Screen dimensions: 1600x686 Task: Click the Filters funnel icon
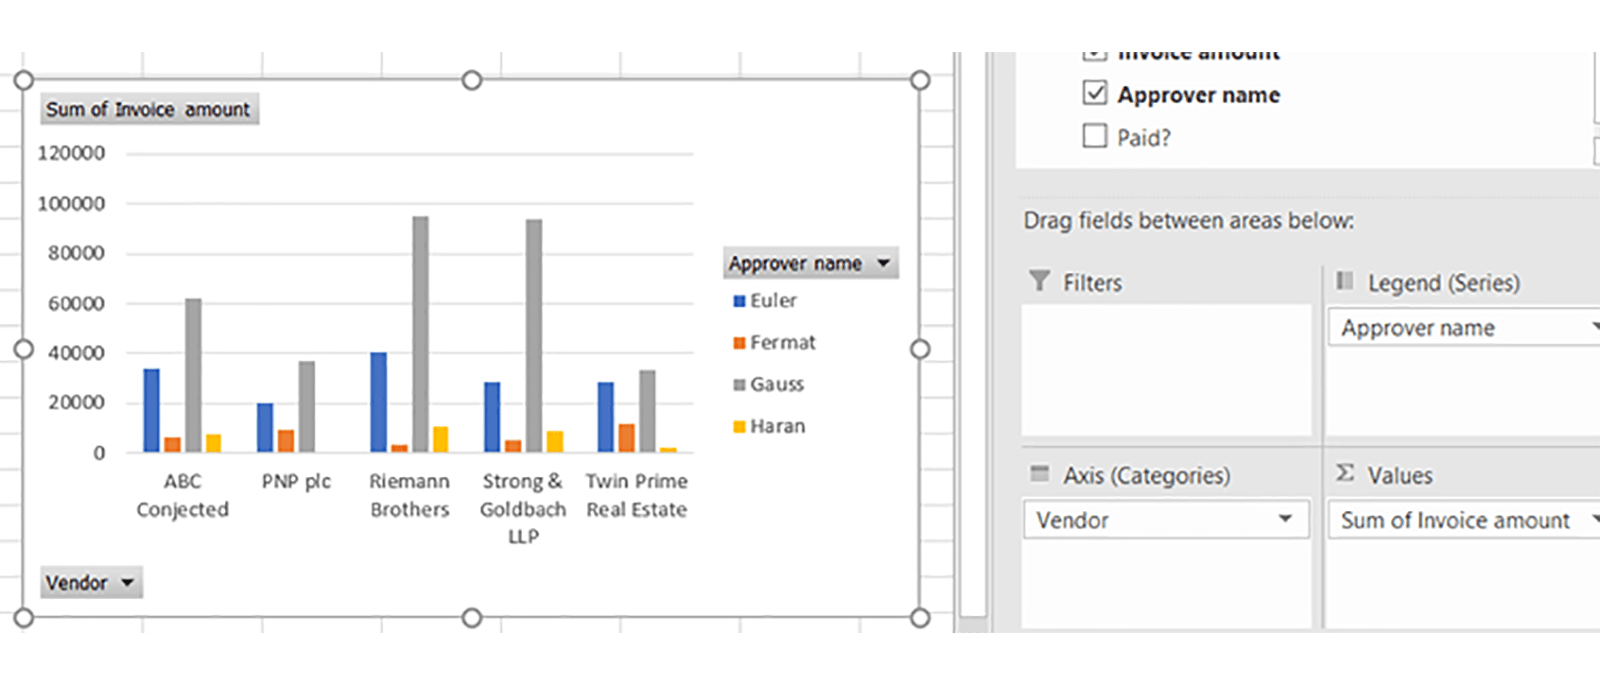tap(1040, 281)
